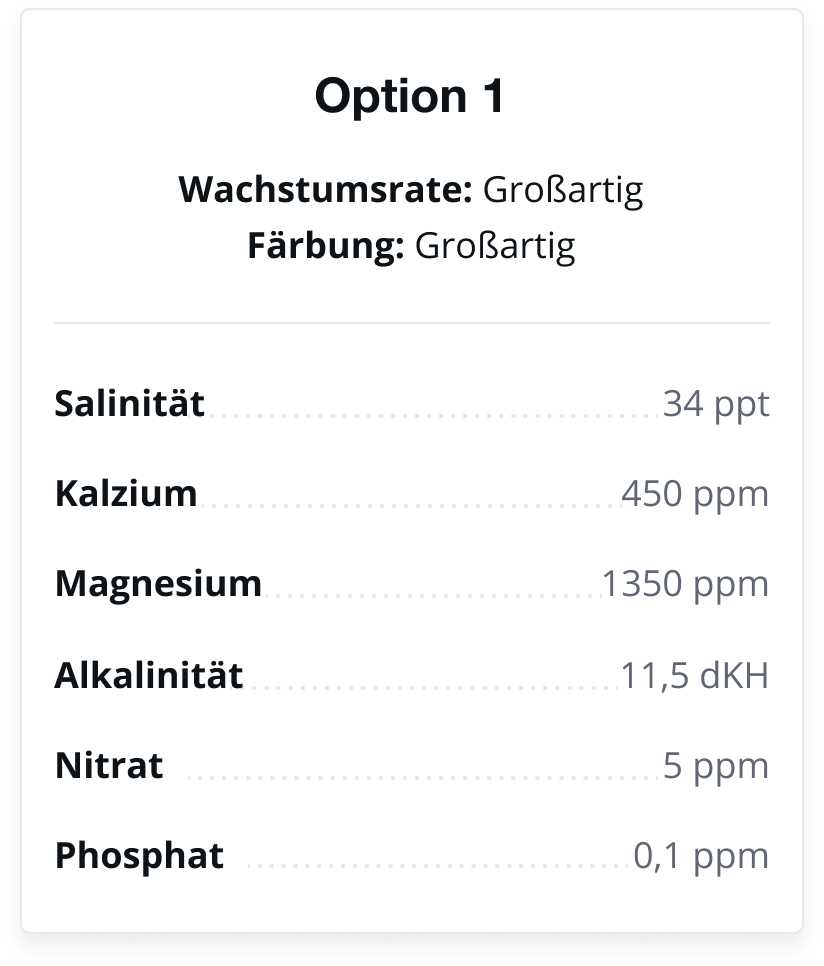
Task: Click the Salinität label
Action: tap(129, 404)
